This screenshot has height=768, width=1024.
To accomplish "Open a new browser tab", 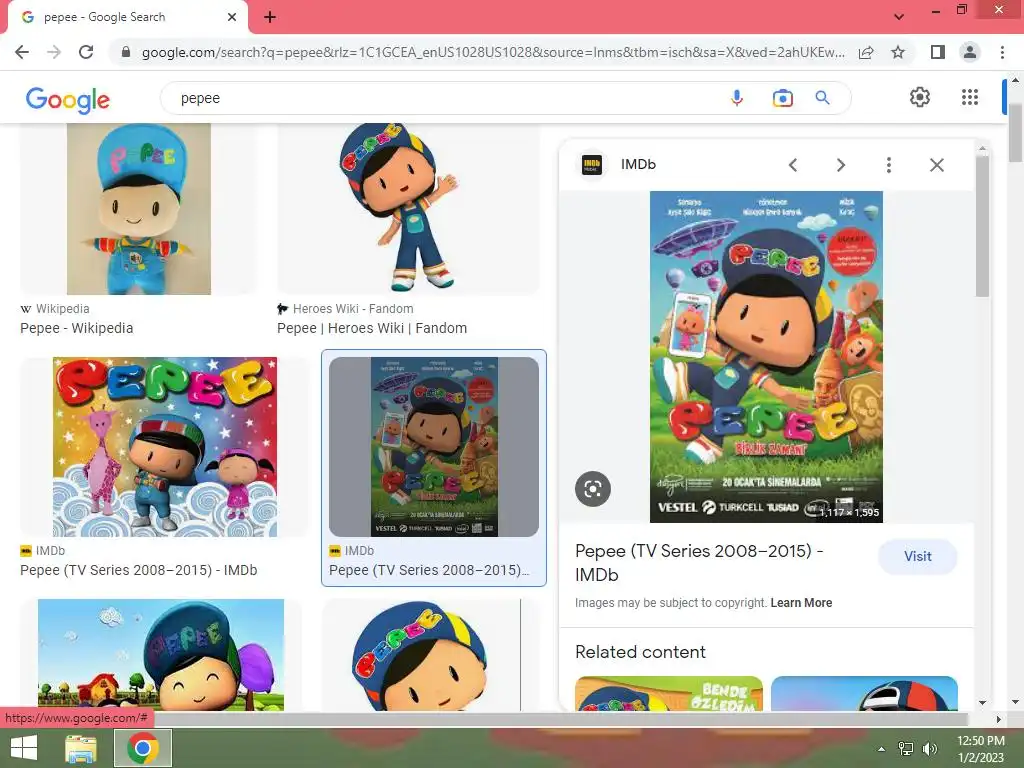I will tap(270, 17).
